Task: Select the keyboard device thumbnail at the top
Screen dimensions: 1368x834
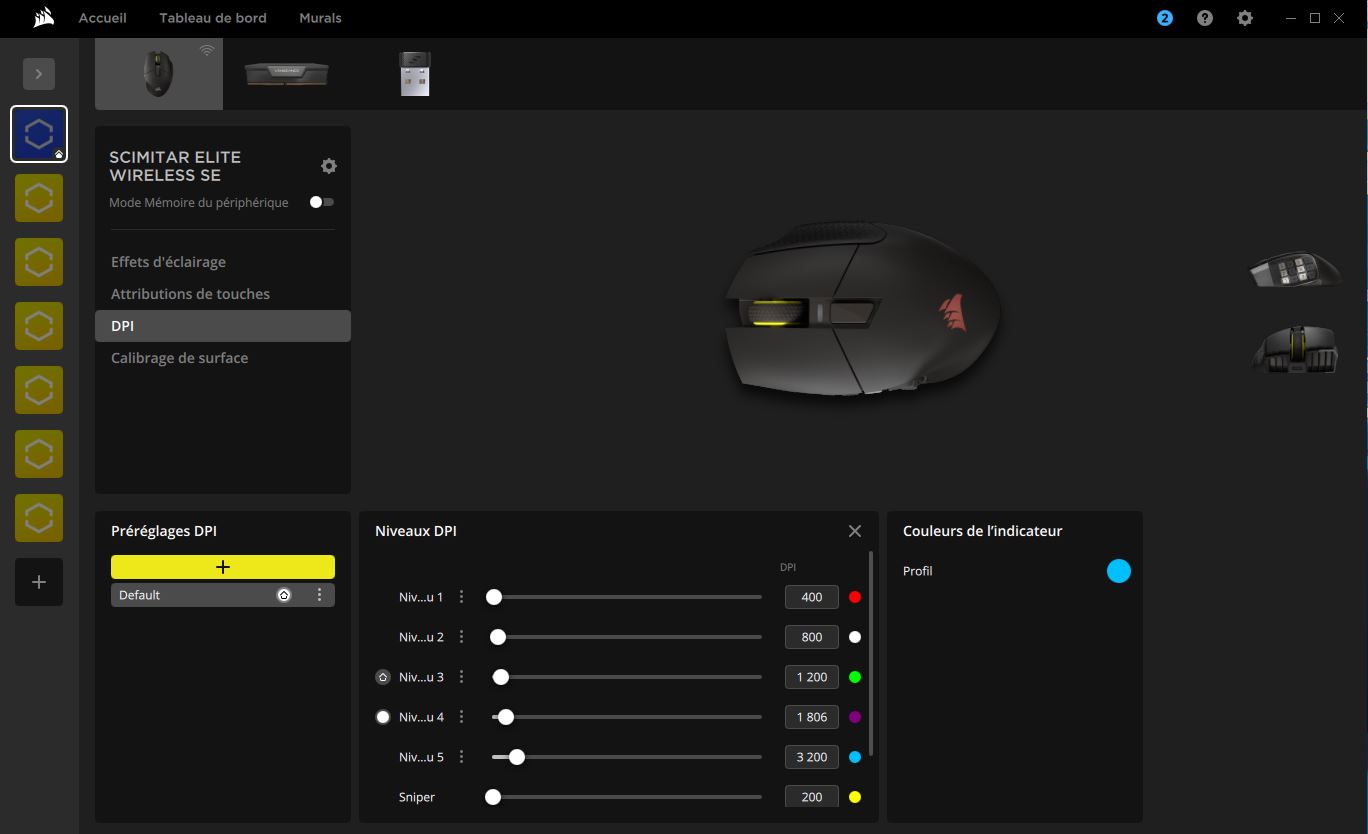Action: click(287, 72)
